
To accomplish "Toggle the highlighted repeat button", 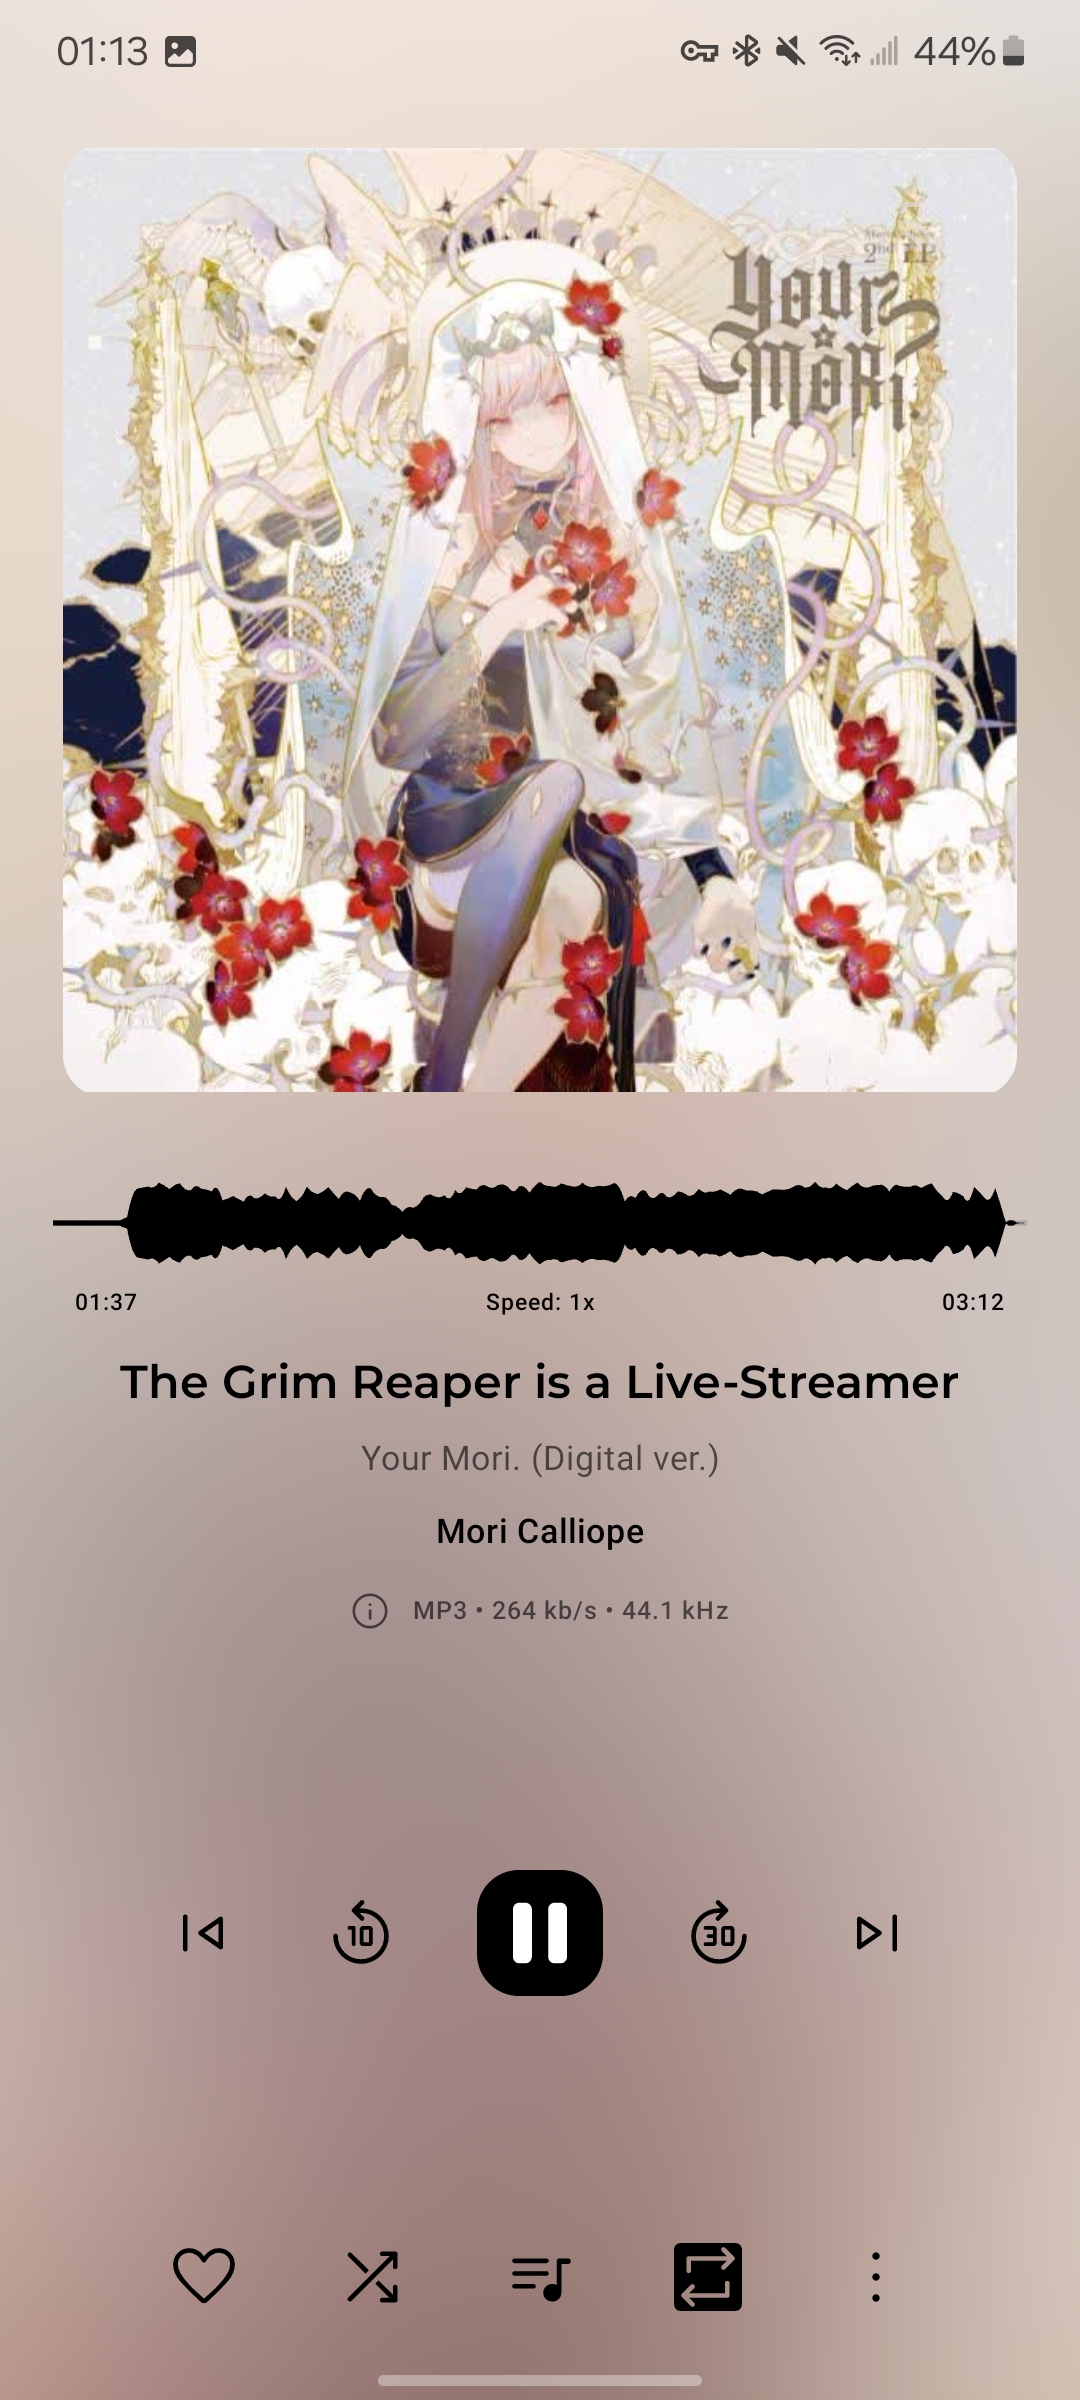I will click(x=708, y=2277).
